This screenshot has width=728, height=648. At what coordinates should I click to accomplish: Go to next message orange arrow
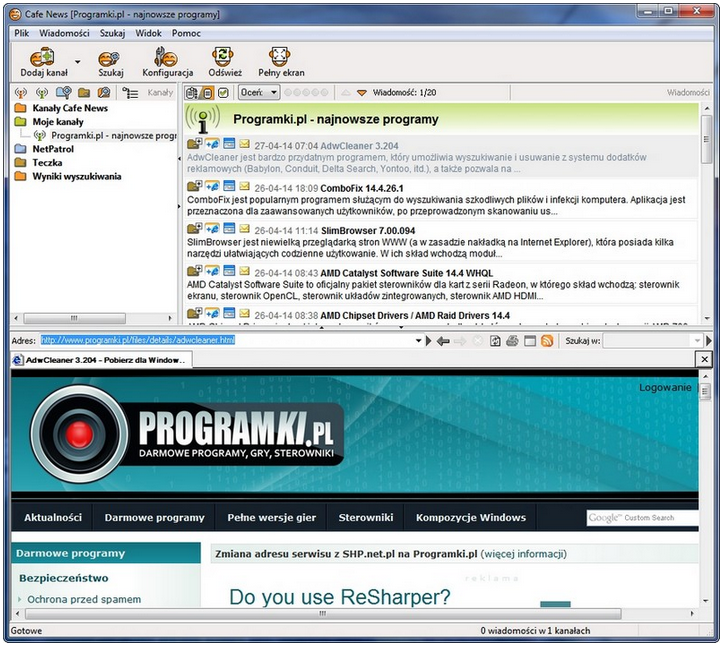point(362,93)
